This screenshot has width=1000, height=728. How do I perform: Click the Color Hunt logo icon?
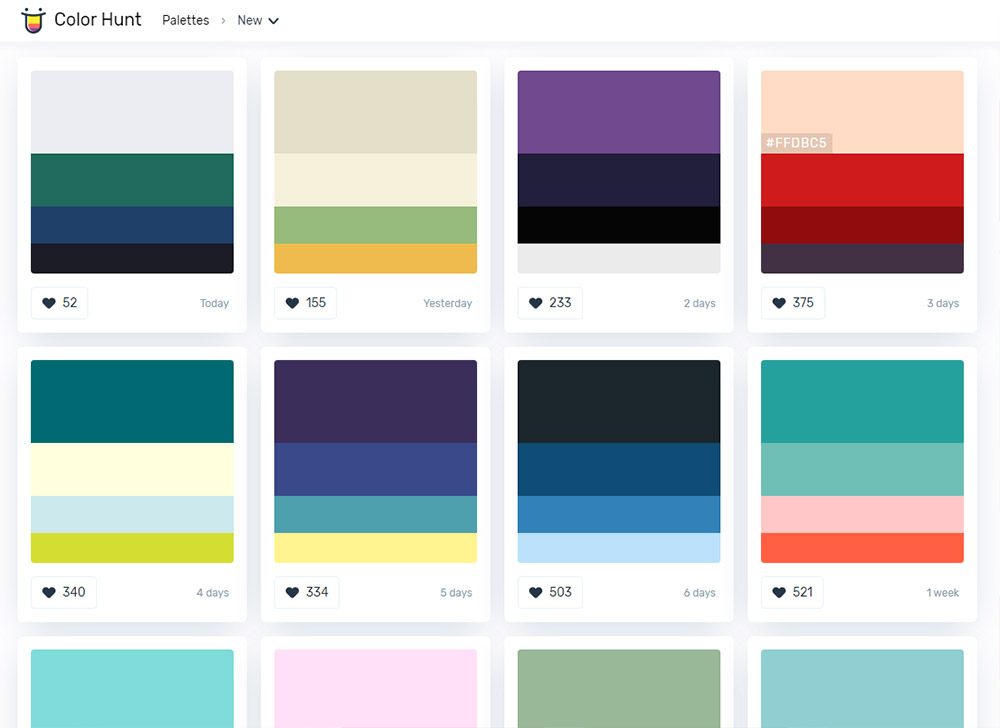pos(33,20)
